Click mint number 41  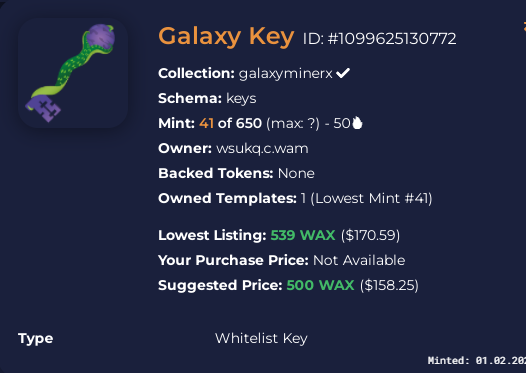tap(206, 123)
